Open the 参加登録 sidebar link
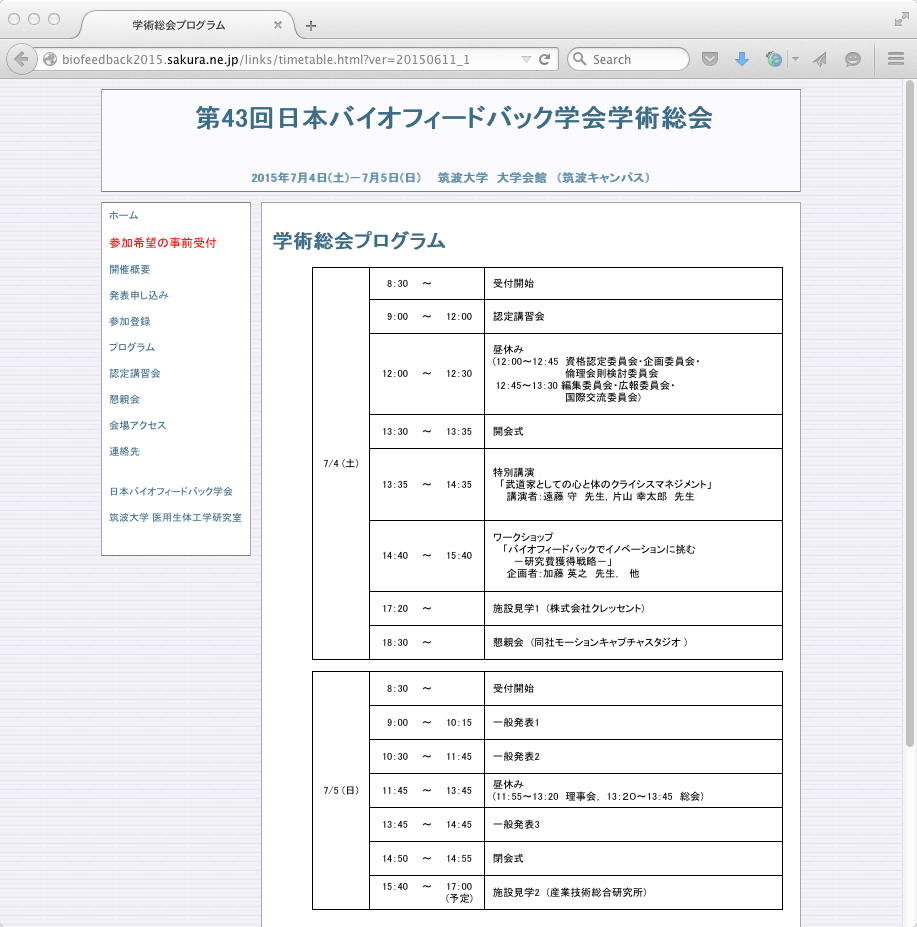 129,321
